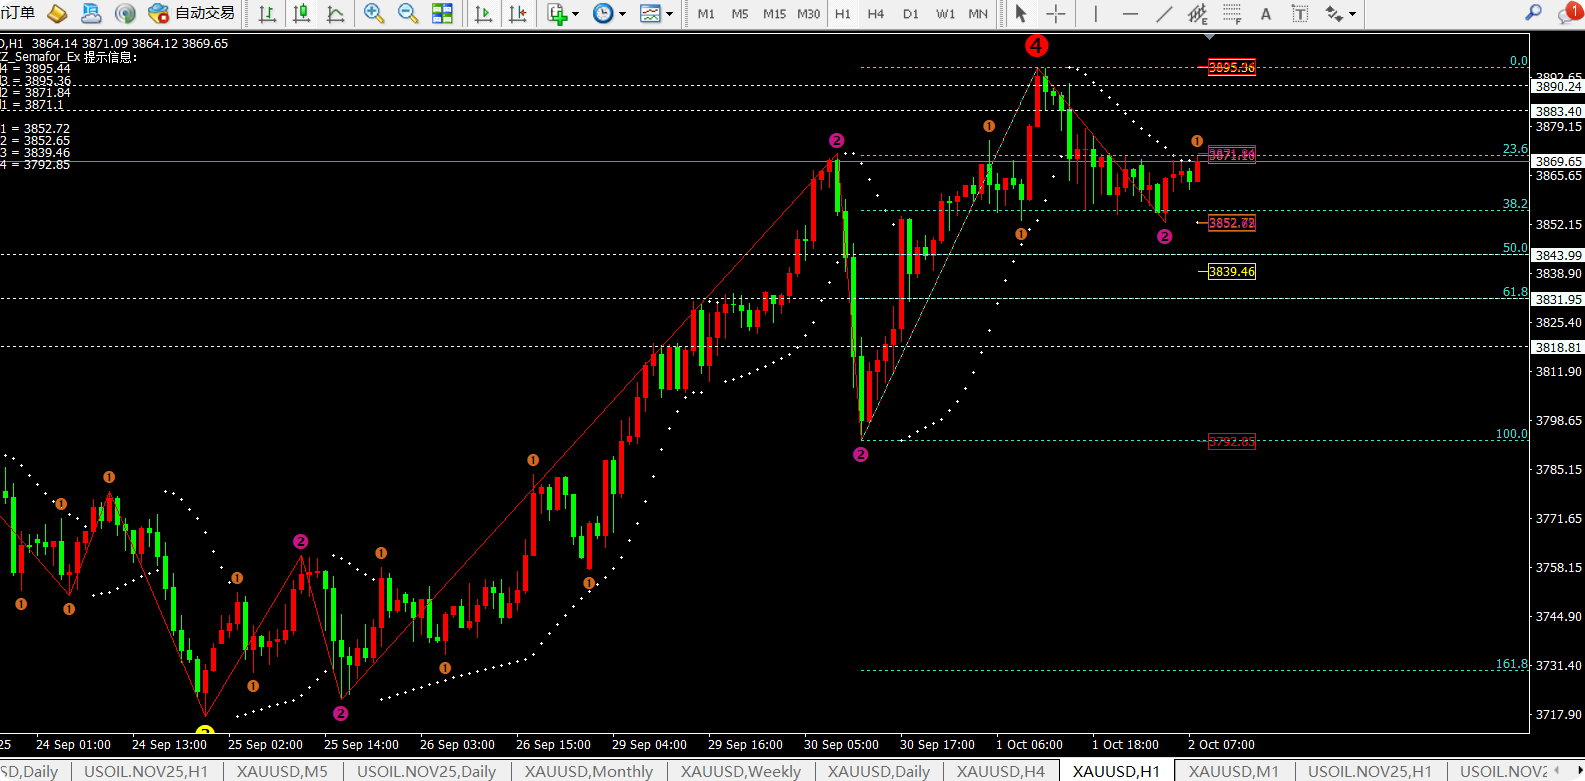The width and height of the screenshot is (1585, 781).
Task: Pick the vertical line drawing tool
Action: coord(1096,14)
